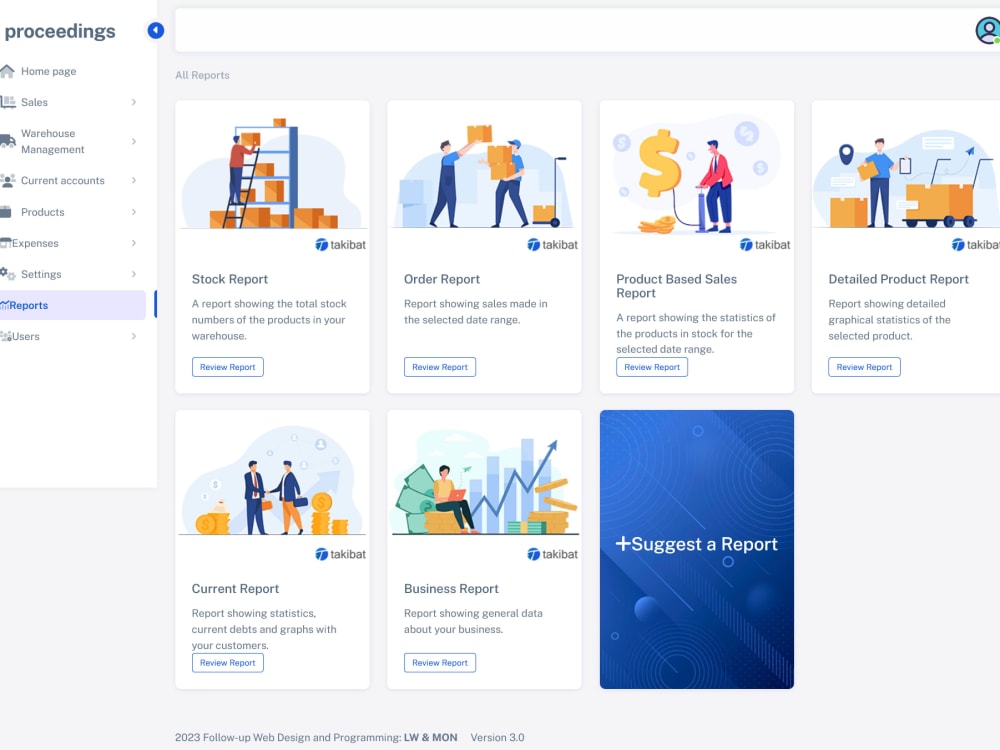Click the Reports chart icon
1000x750 pixels.
4,305
